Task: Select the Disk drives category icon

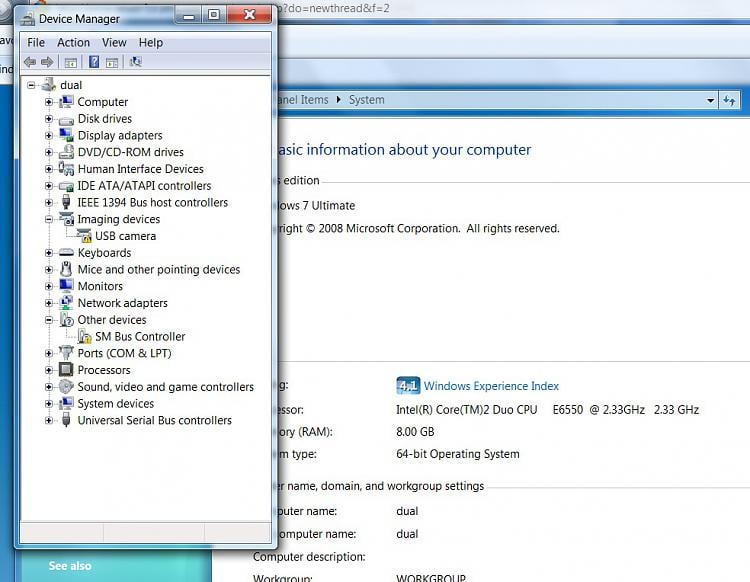Action: pyautogui.click(x=66, y=119)
